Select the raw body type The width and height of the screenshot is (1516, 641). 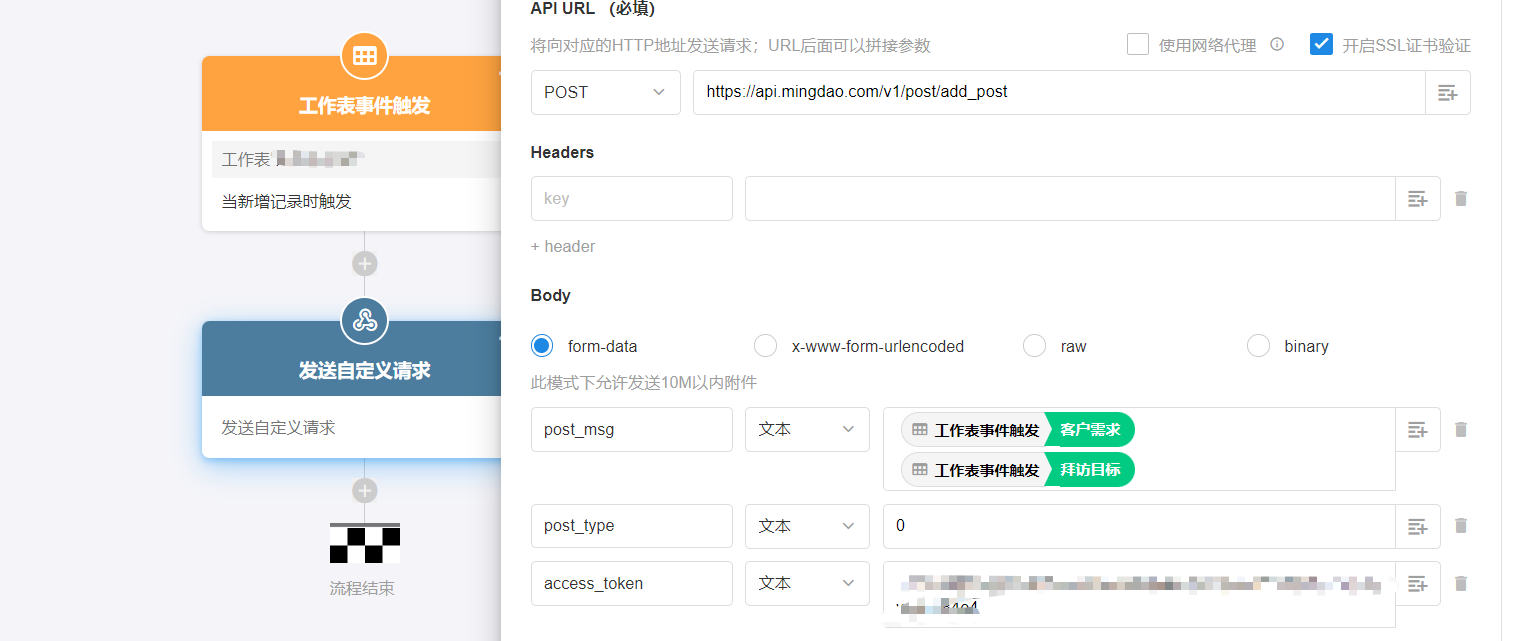(x=1034, y=346)
